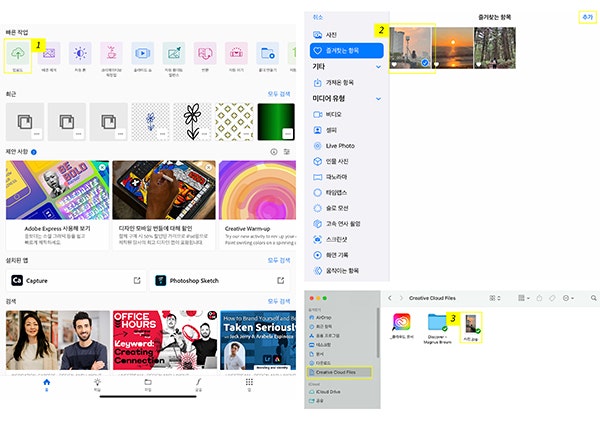Tap Cancel in the photo picker
Viewport: 600px width, 424px height.
(318, 17)
